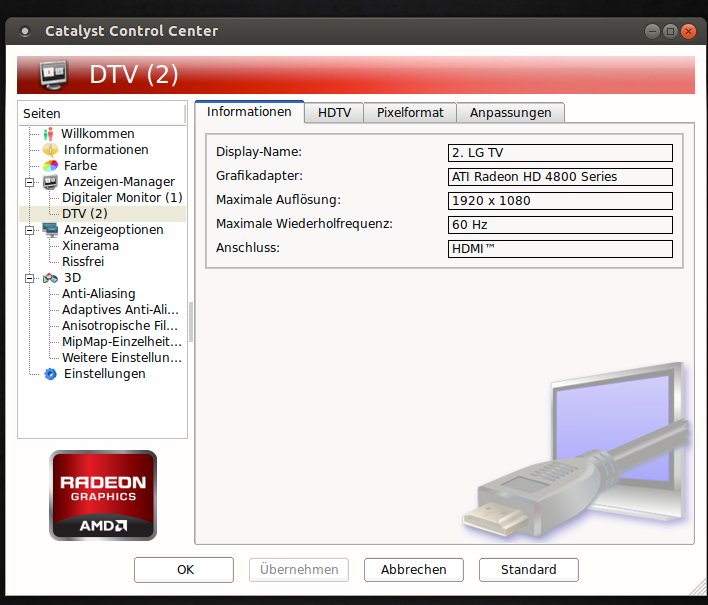This screenshot has height=605, width=708.
Task: Click the Anzeigeoptionen dual-monitor icon
Action: [50, 230]
